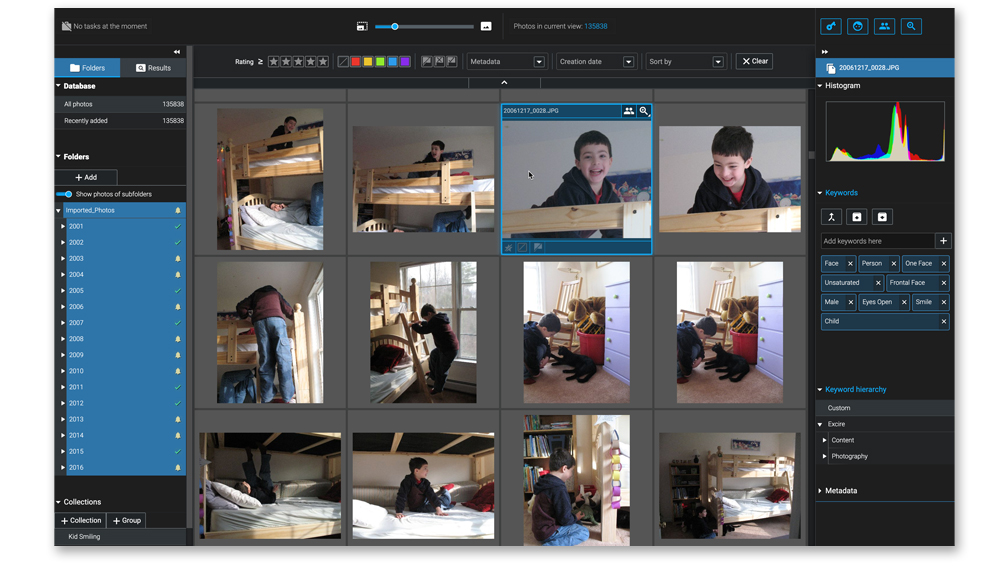Screen dimensions: 1008x567
Task: Click the photo grid vertical scrollbar
Action: [x=811, y=156]
